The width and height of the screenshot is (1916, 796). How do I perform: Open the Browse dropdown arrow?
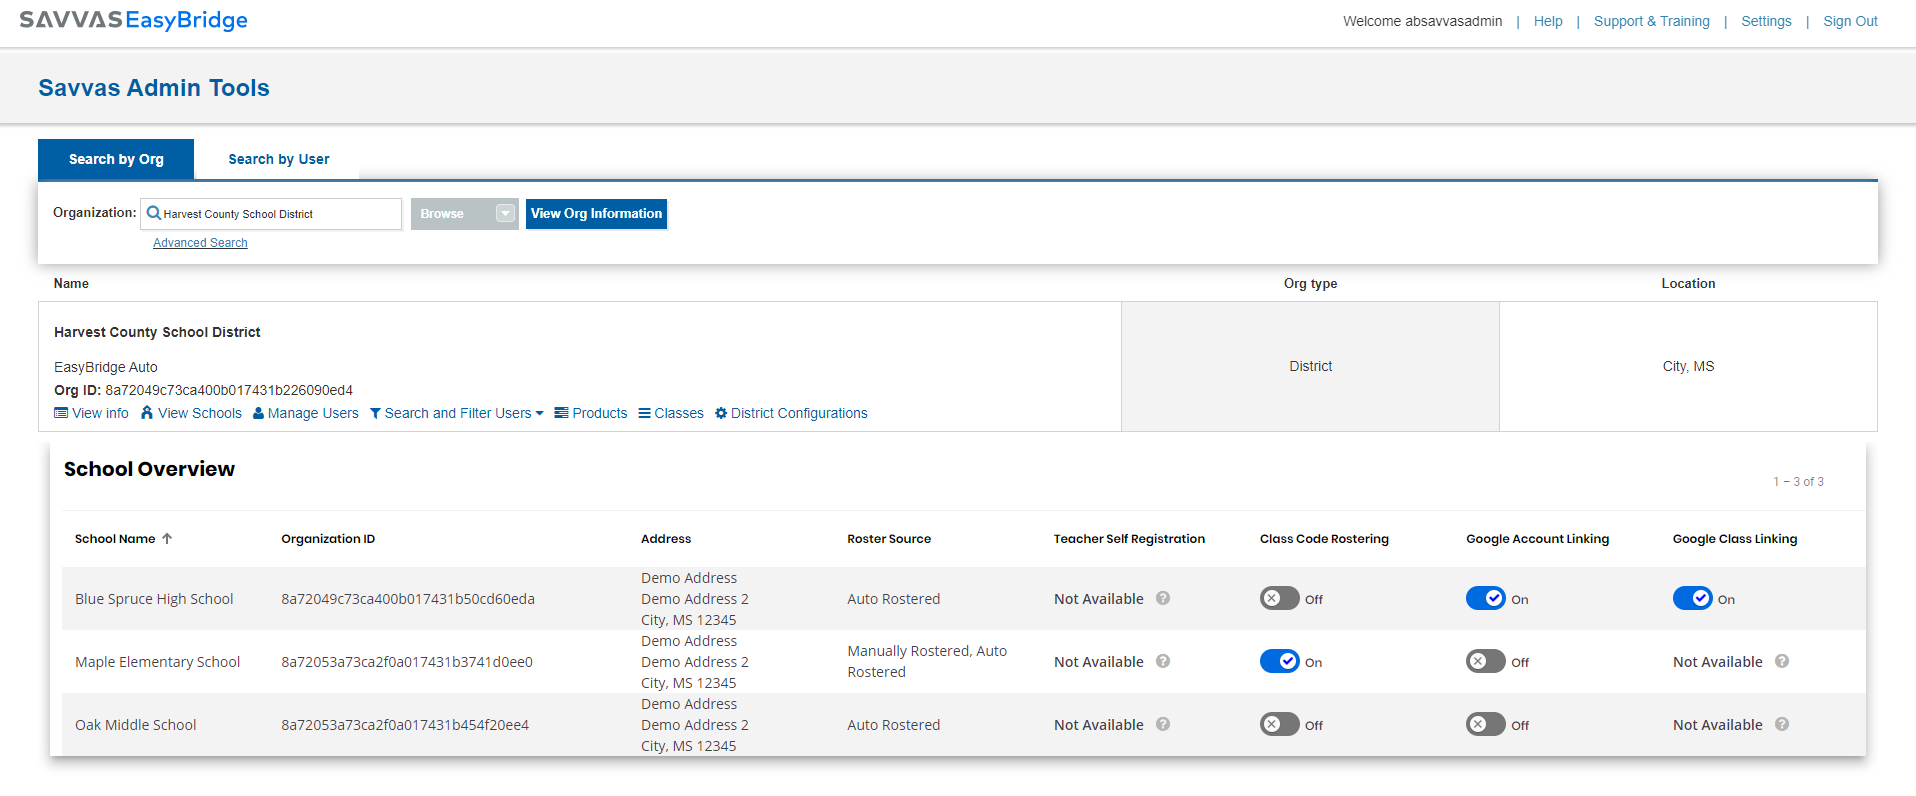(505, 213)
